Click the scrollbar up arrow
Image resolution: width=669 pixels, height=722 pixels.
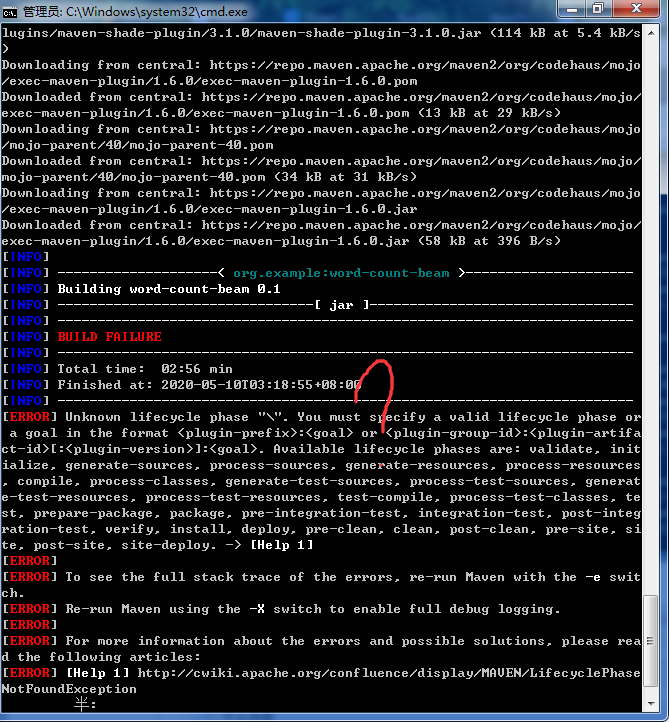tap(651, 33)
